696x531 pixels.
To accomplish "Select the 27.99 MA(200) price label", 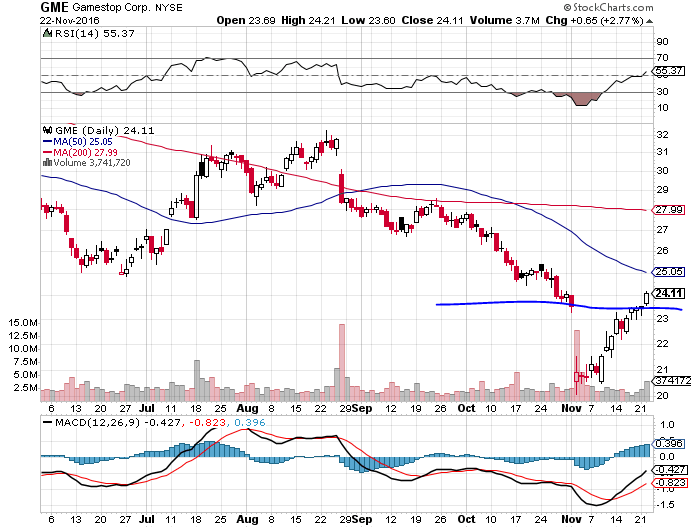I will (x=669, y=211).
